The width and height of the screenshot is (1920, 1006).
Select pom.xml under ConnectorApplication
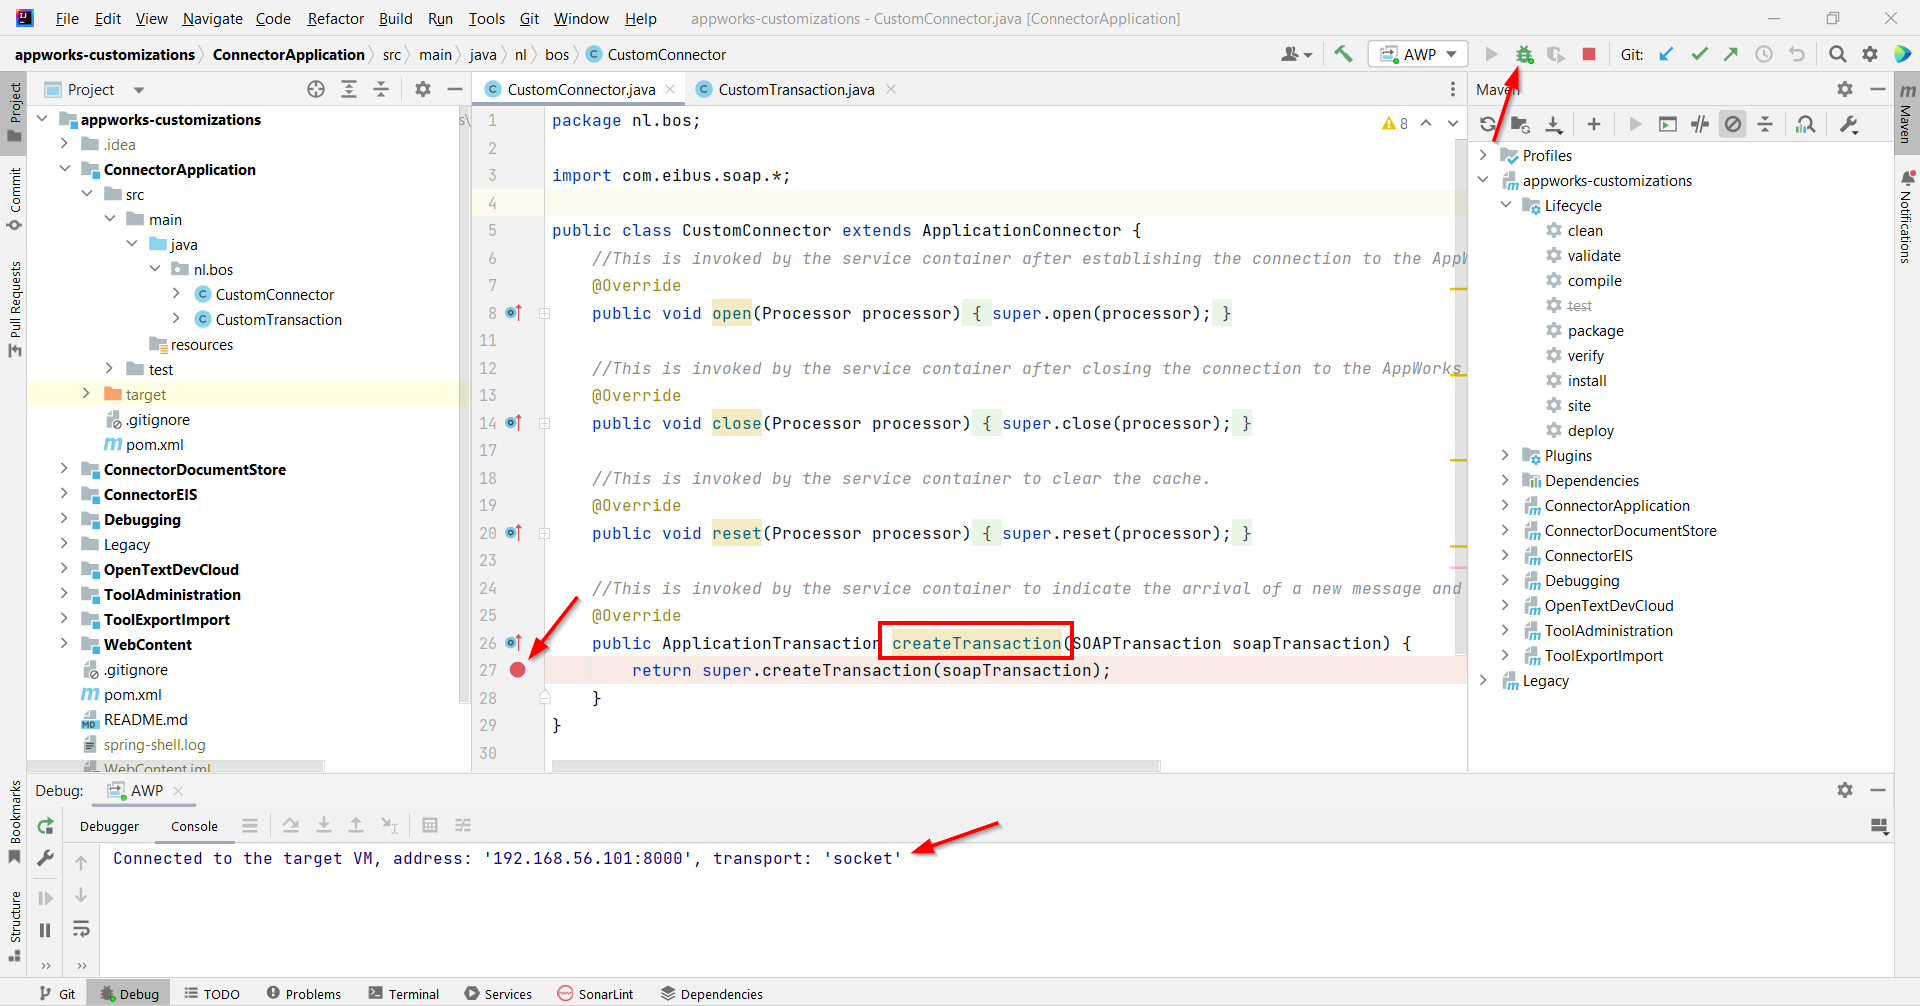pyautogui.click(x=154, y=445)
